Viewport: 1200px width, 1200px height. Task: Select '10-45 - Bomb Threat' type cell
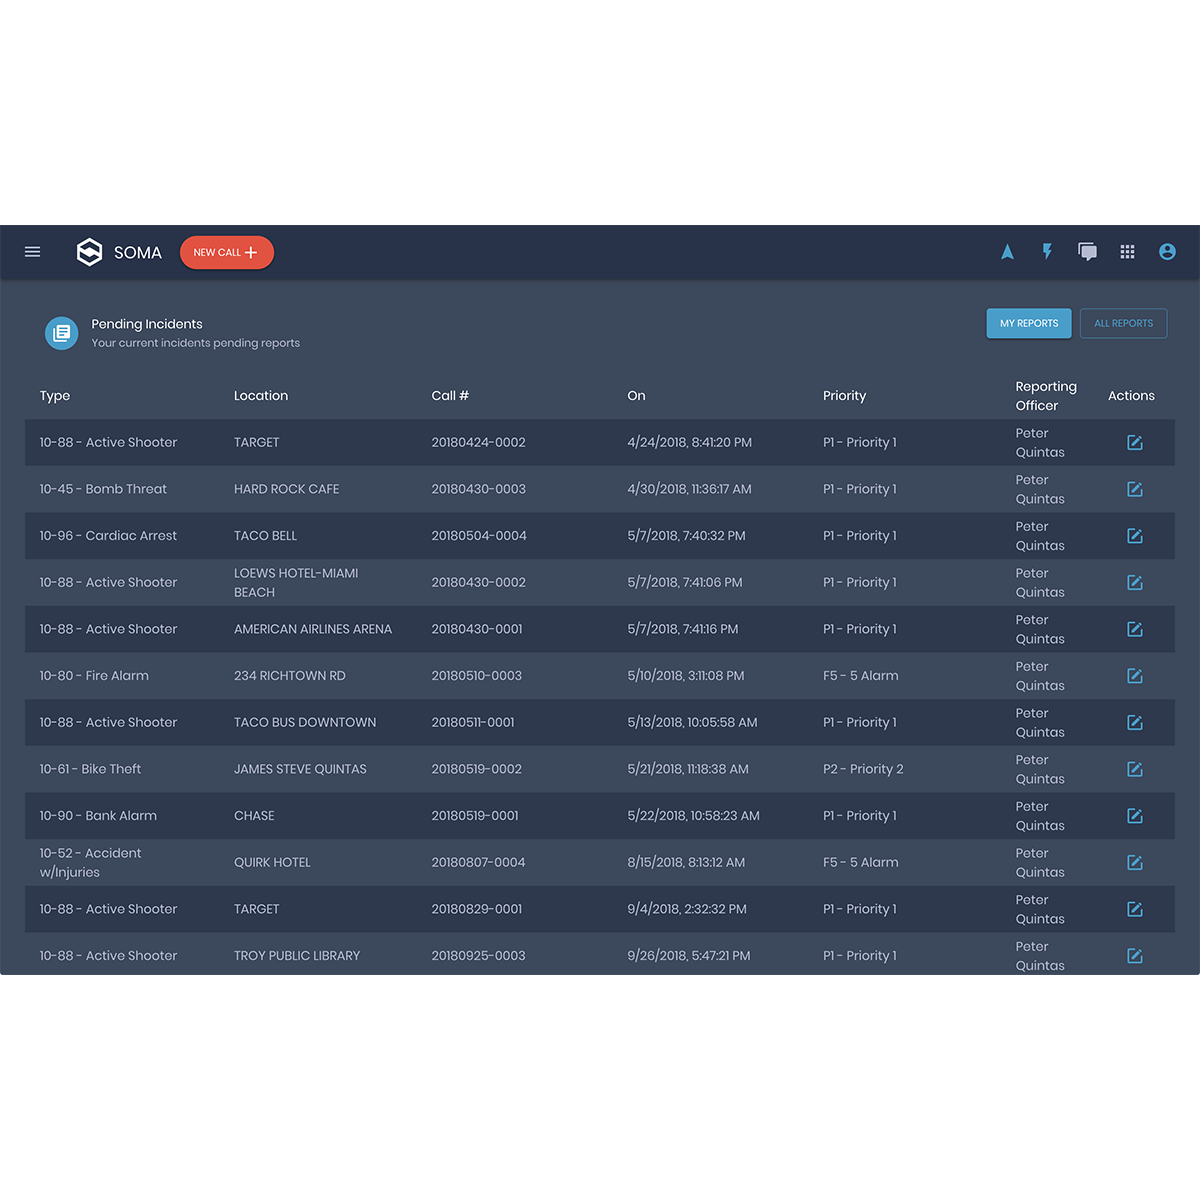(103, 489)
